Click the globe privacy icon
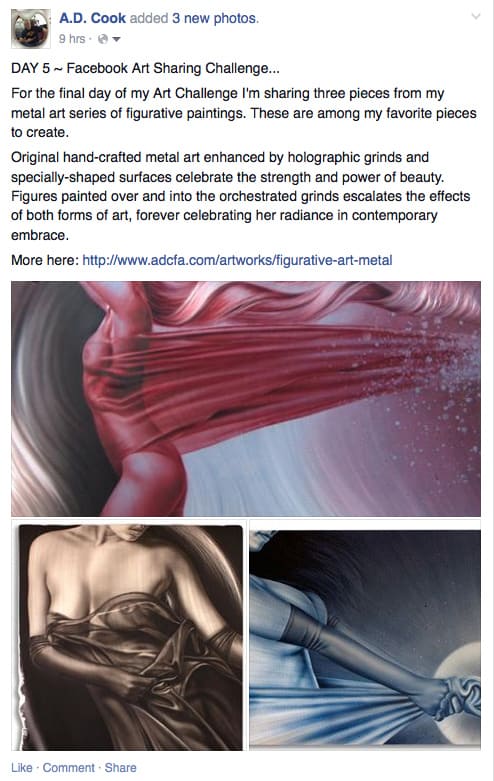 click(x=103, y=39)
